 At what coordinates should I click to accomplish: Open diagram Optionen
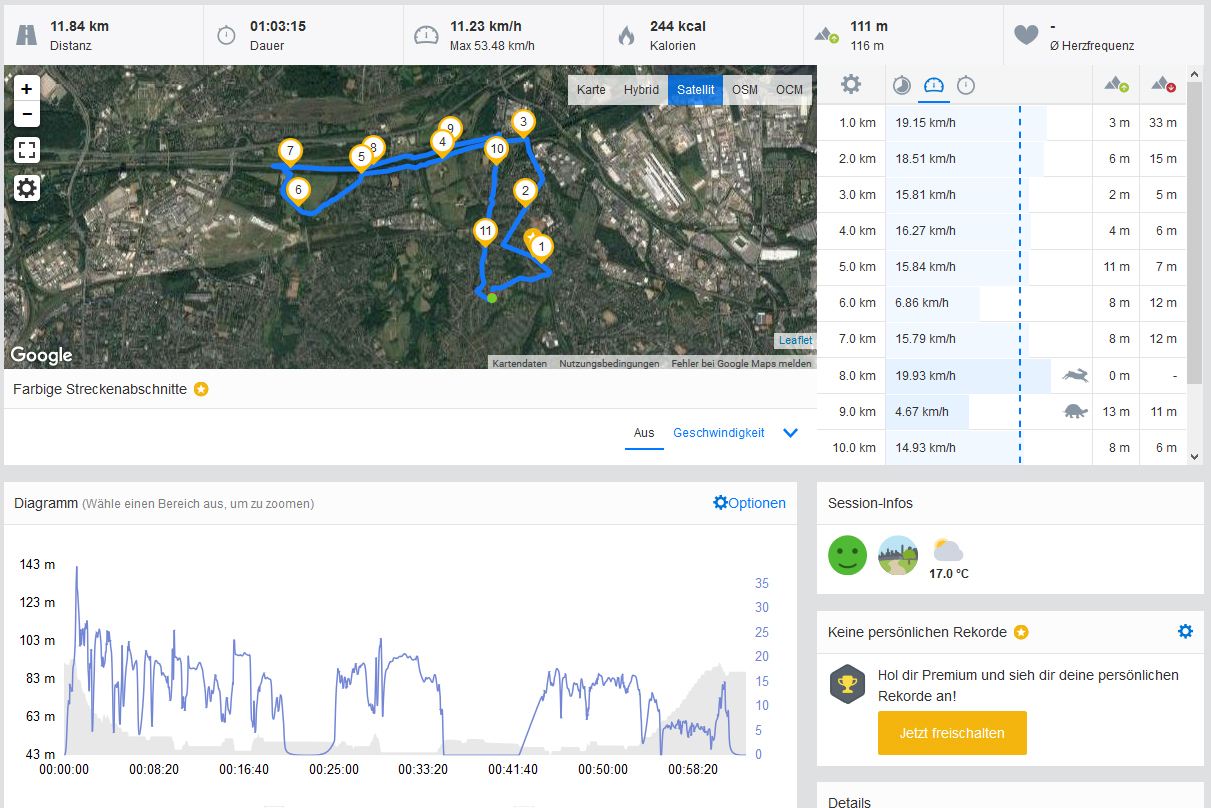coord(749,503)
